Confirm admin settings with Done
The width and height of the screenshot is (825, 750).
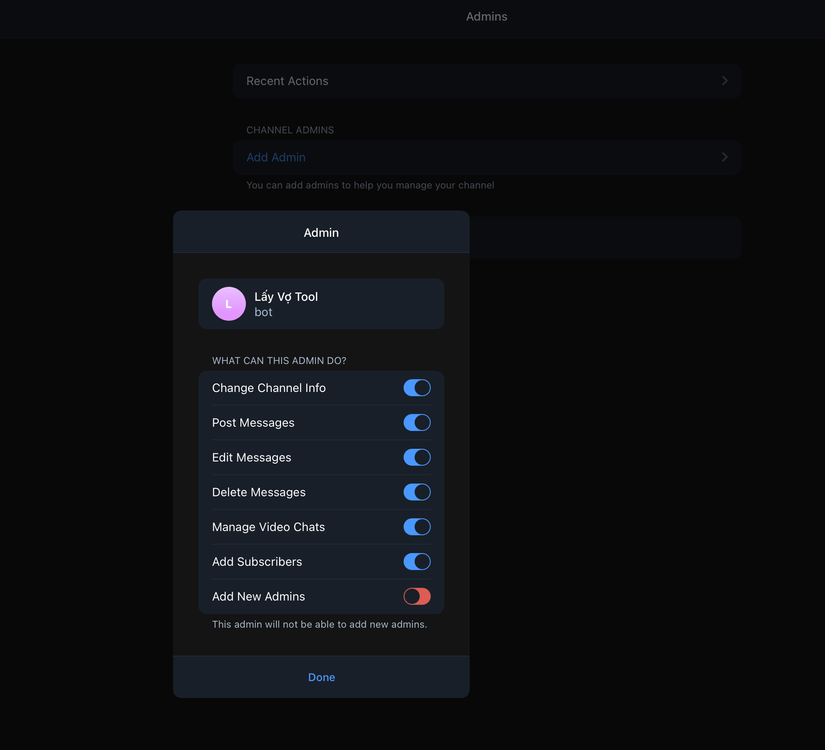pos(321,677)
